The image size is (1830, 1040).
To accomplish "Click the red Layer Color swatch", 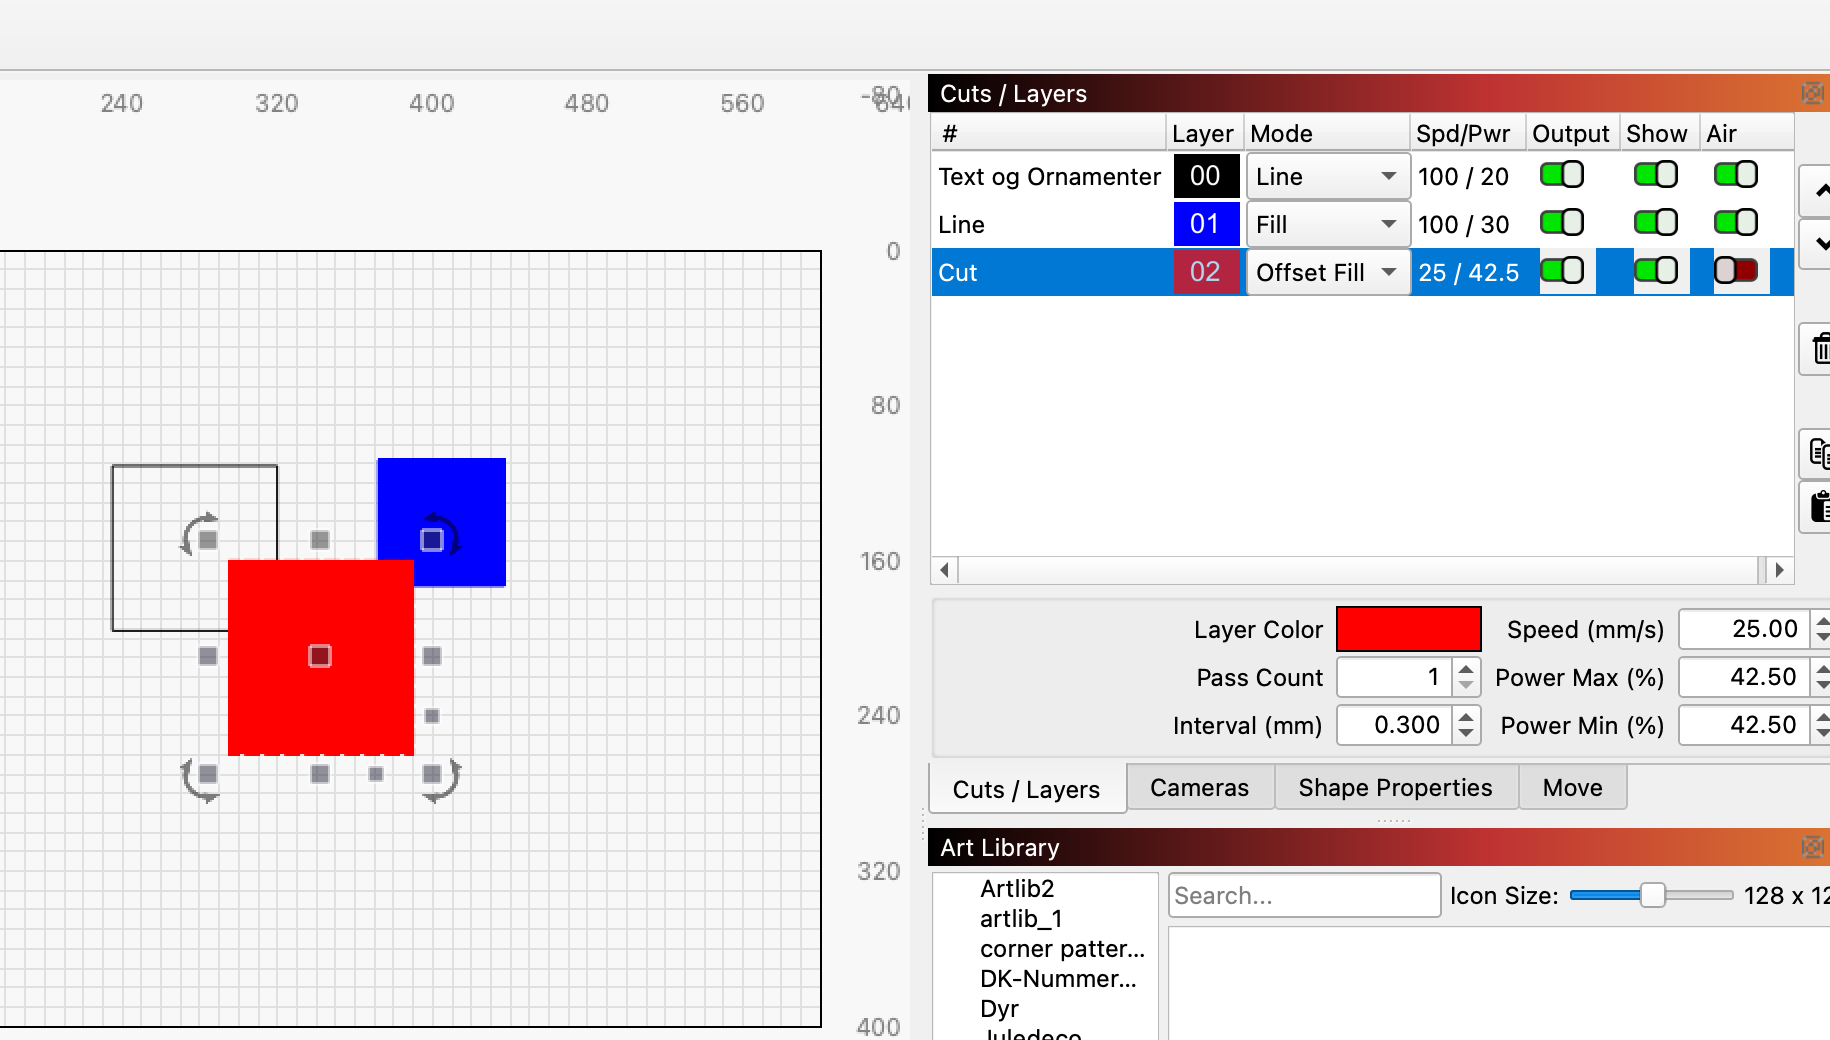I will point(1408,629).
